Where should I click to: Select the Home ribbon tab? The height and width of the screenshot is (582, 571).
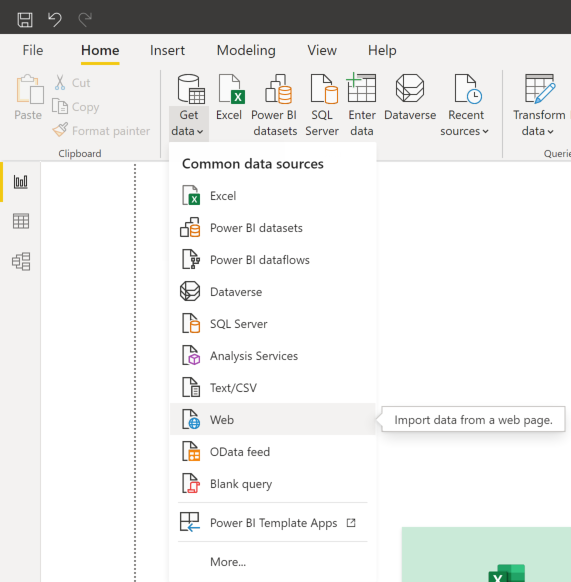click(100, 50)
